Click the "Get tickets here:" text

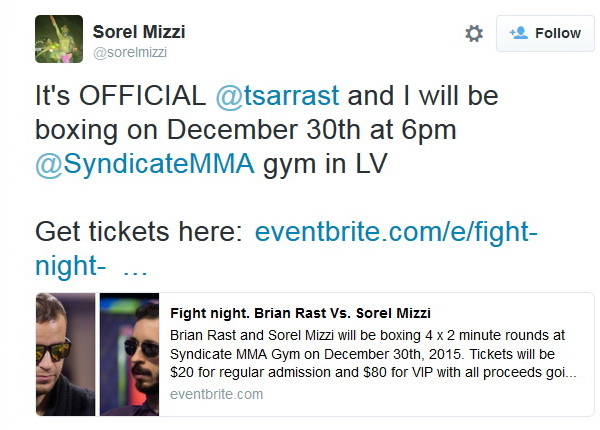[139, 232]
